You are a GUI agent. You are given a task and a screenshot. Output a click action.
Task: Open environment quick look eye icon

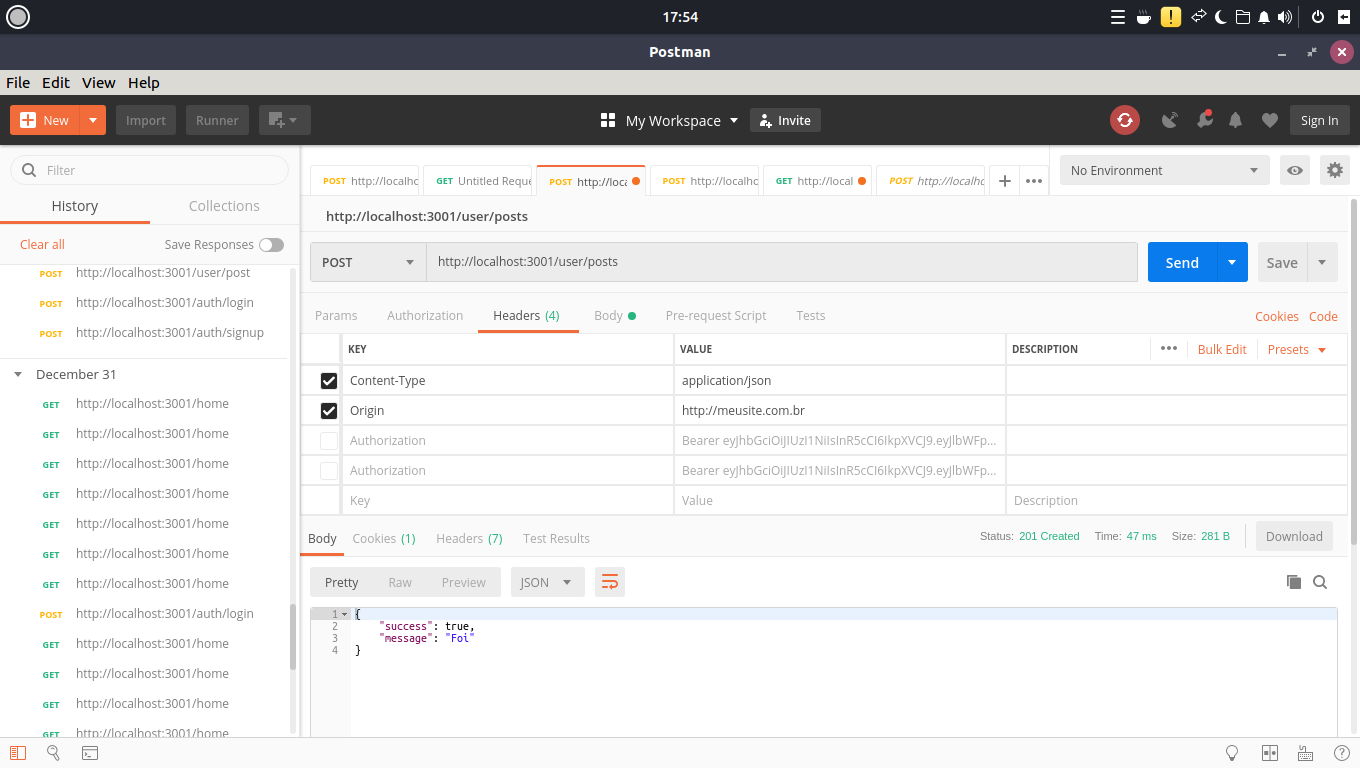coord(1295,170)
